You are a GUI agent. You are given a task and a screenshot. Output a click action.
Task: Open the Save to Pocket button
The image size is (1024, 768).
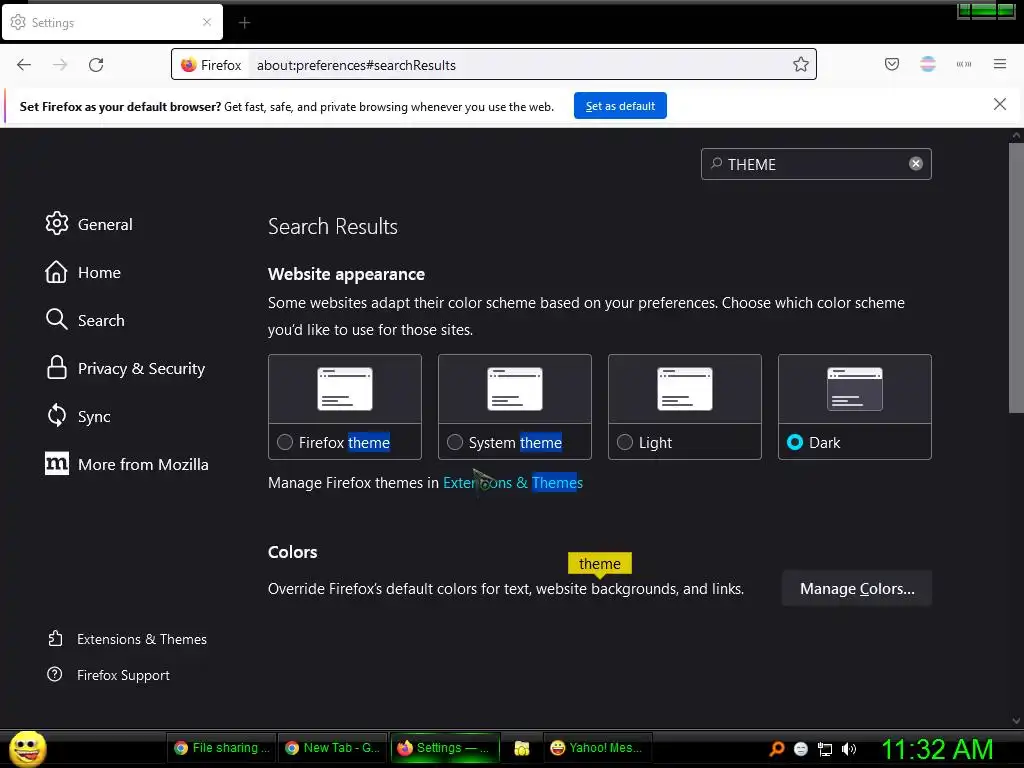click(891, 64)
